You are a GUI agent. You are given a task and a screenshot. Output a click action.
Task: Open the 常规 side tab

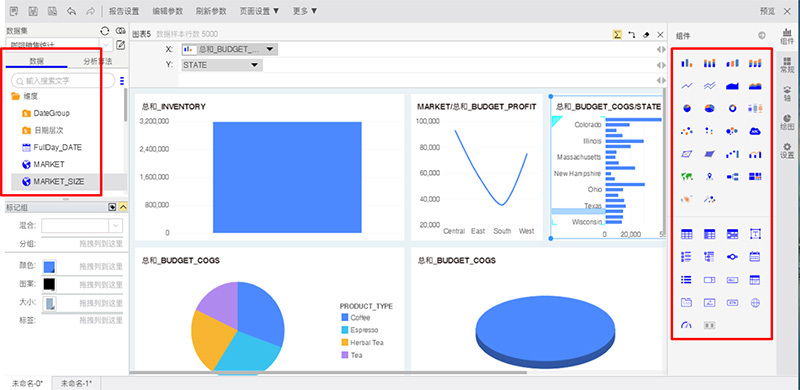(x=787, y=65)
